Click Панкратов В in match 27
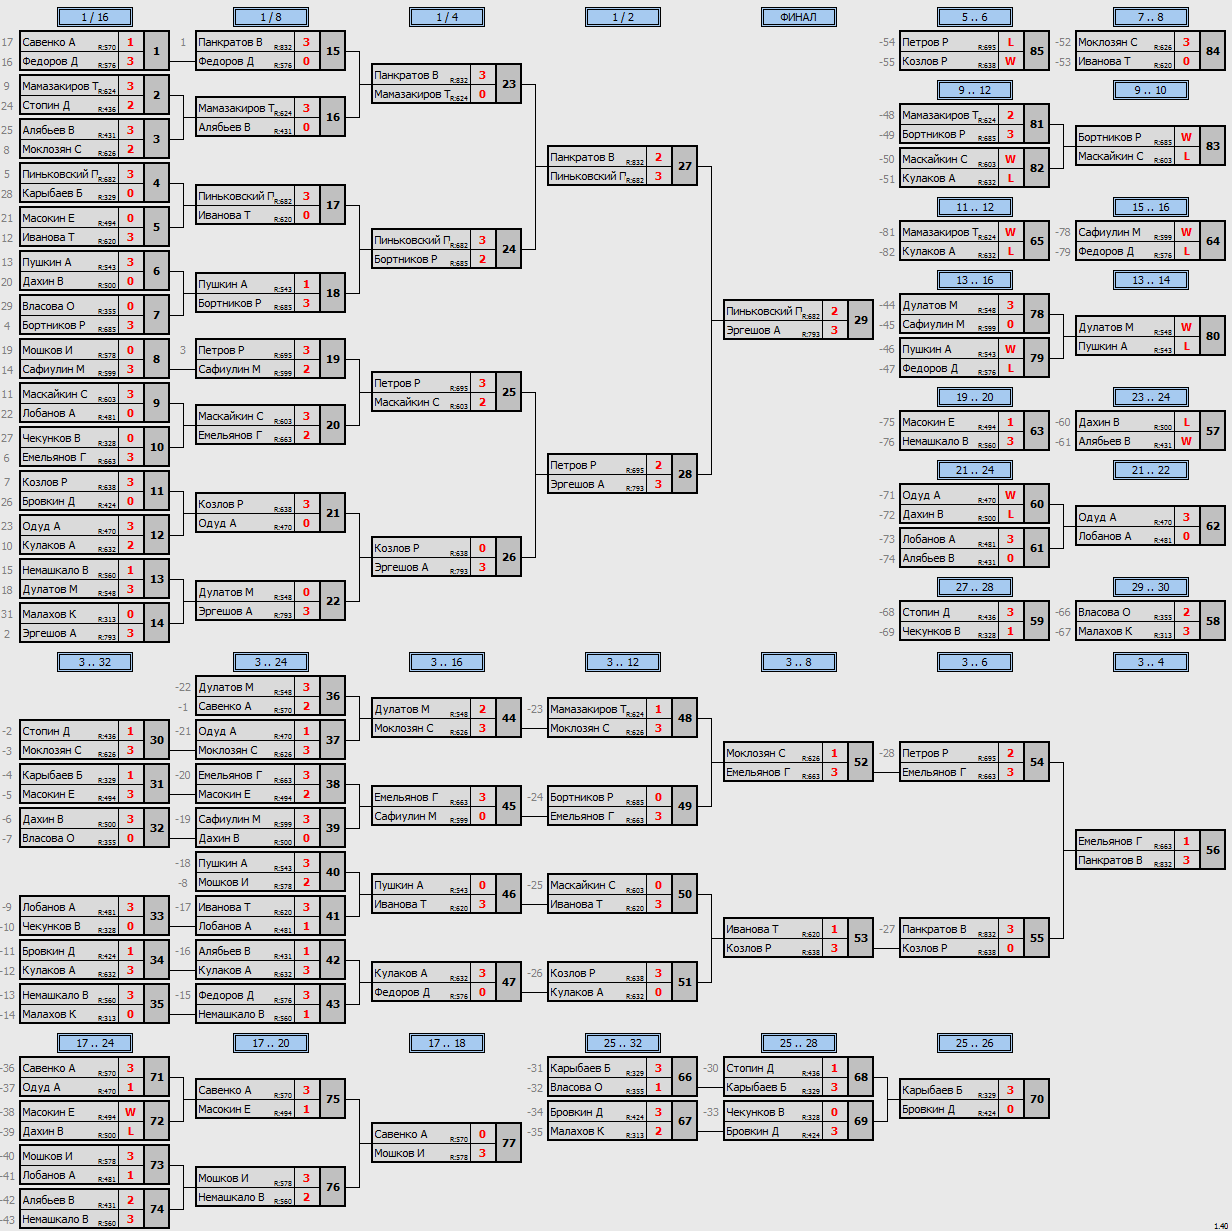The width and height of the screenshot is (1232, 1231). click(x=582, y=157)
